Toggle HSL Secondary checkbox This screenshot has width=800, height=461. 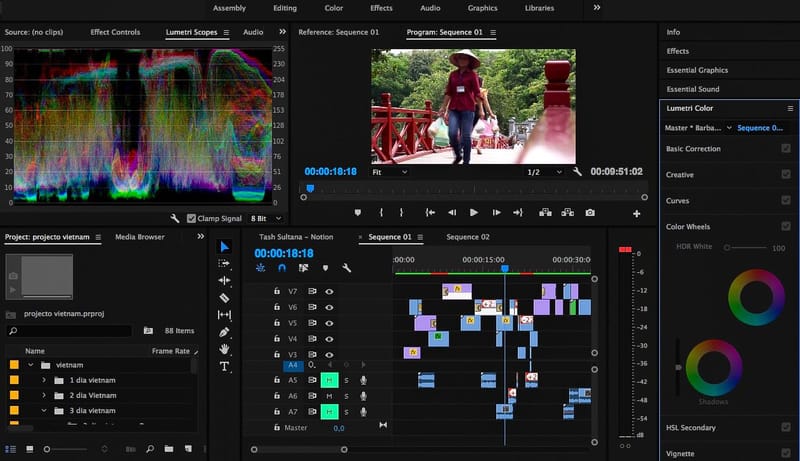786,427
